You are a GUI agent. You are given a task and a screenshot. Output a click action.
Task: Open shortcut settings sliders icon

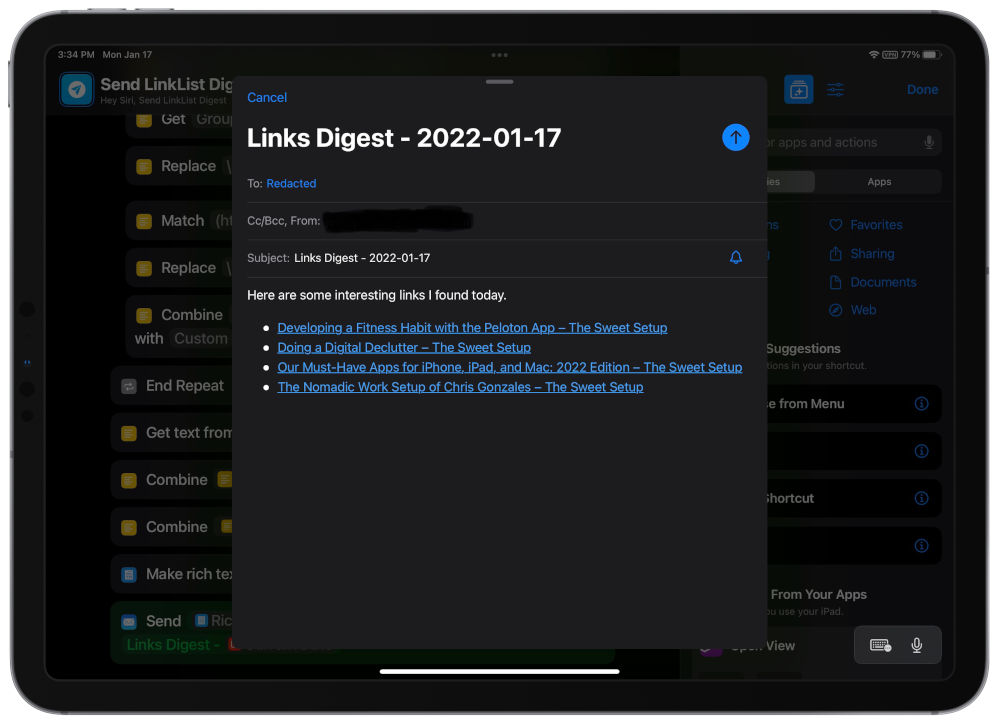(x=835, y=90)
